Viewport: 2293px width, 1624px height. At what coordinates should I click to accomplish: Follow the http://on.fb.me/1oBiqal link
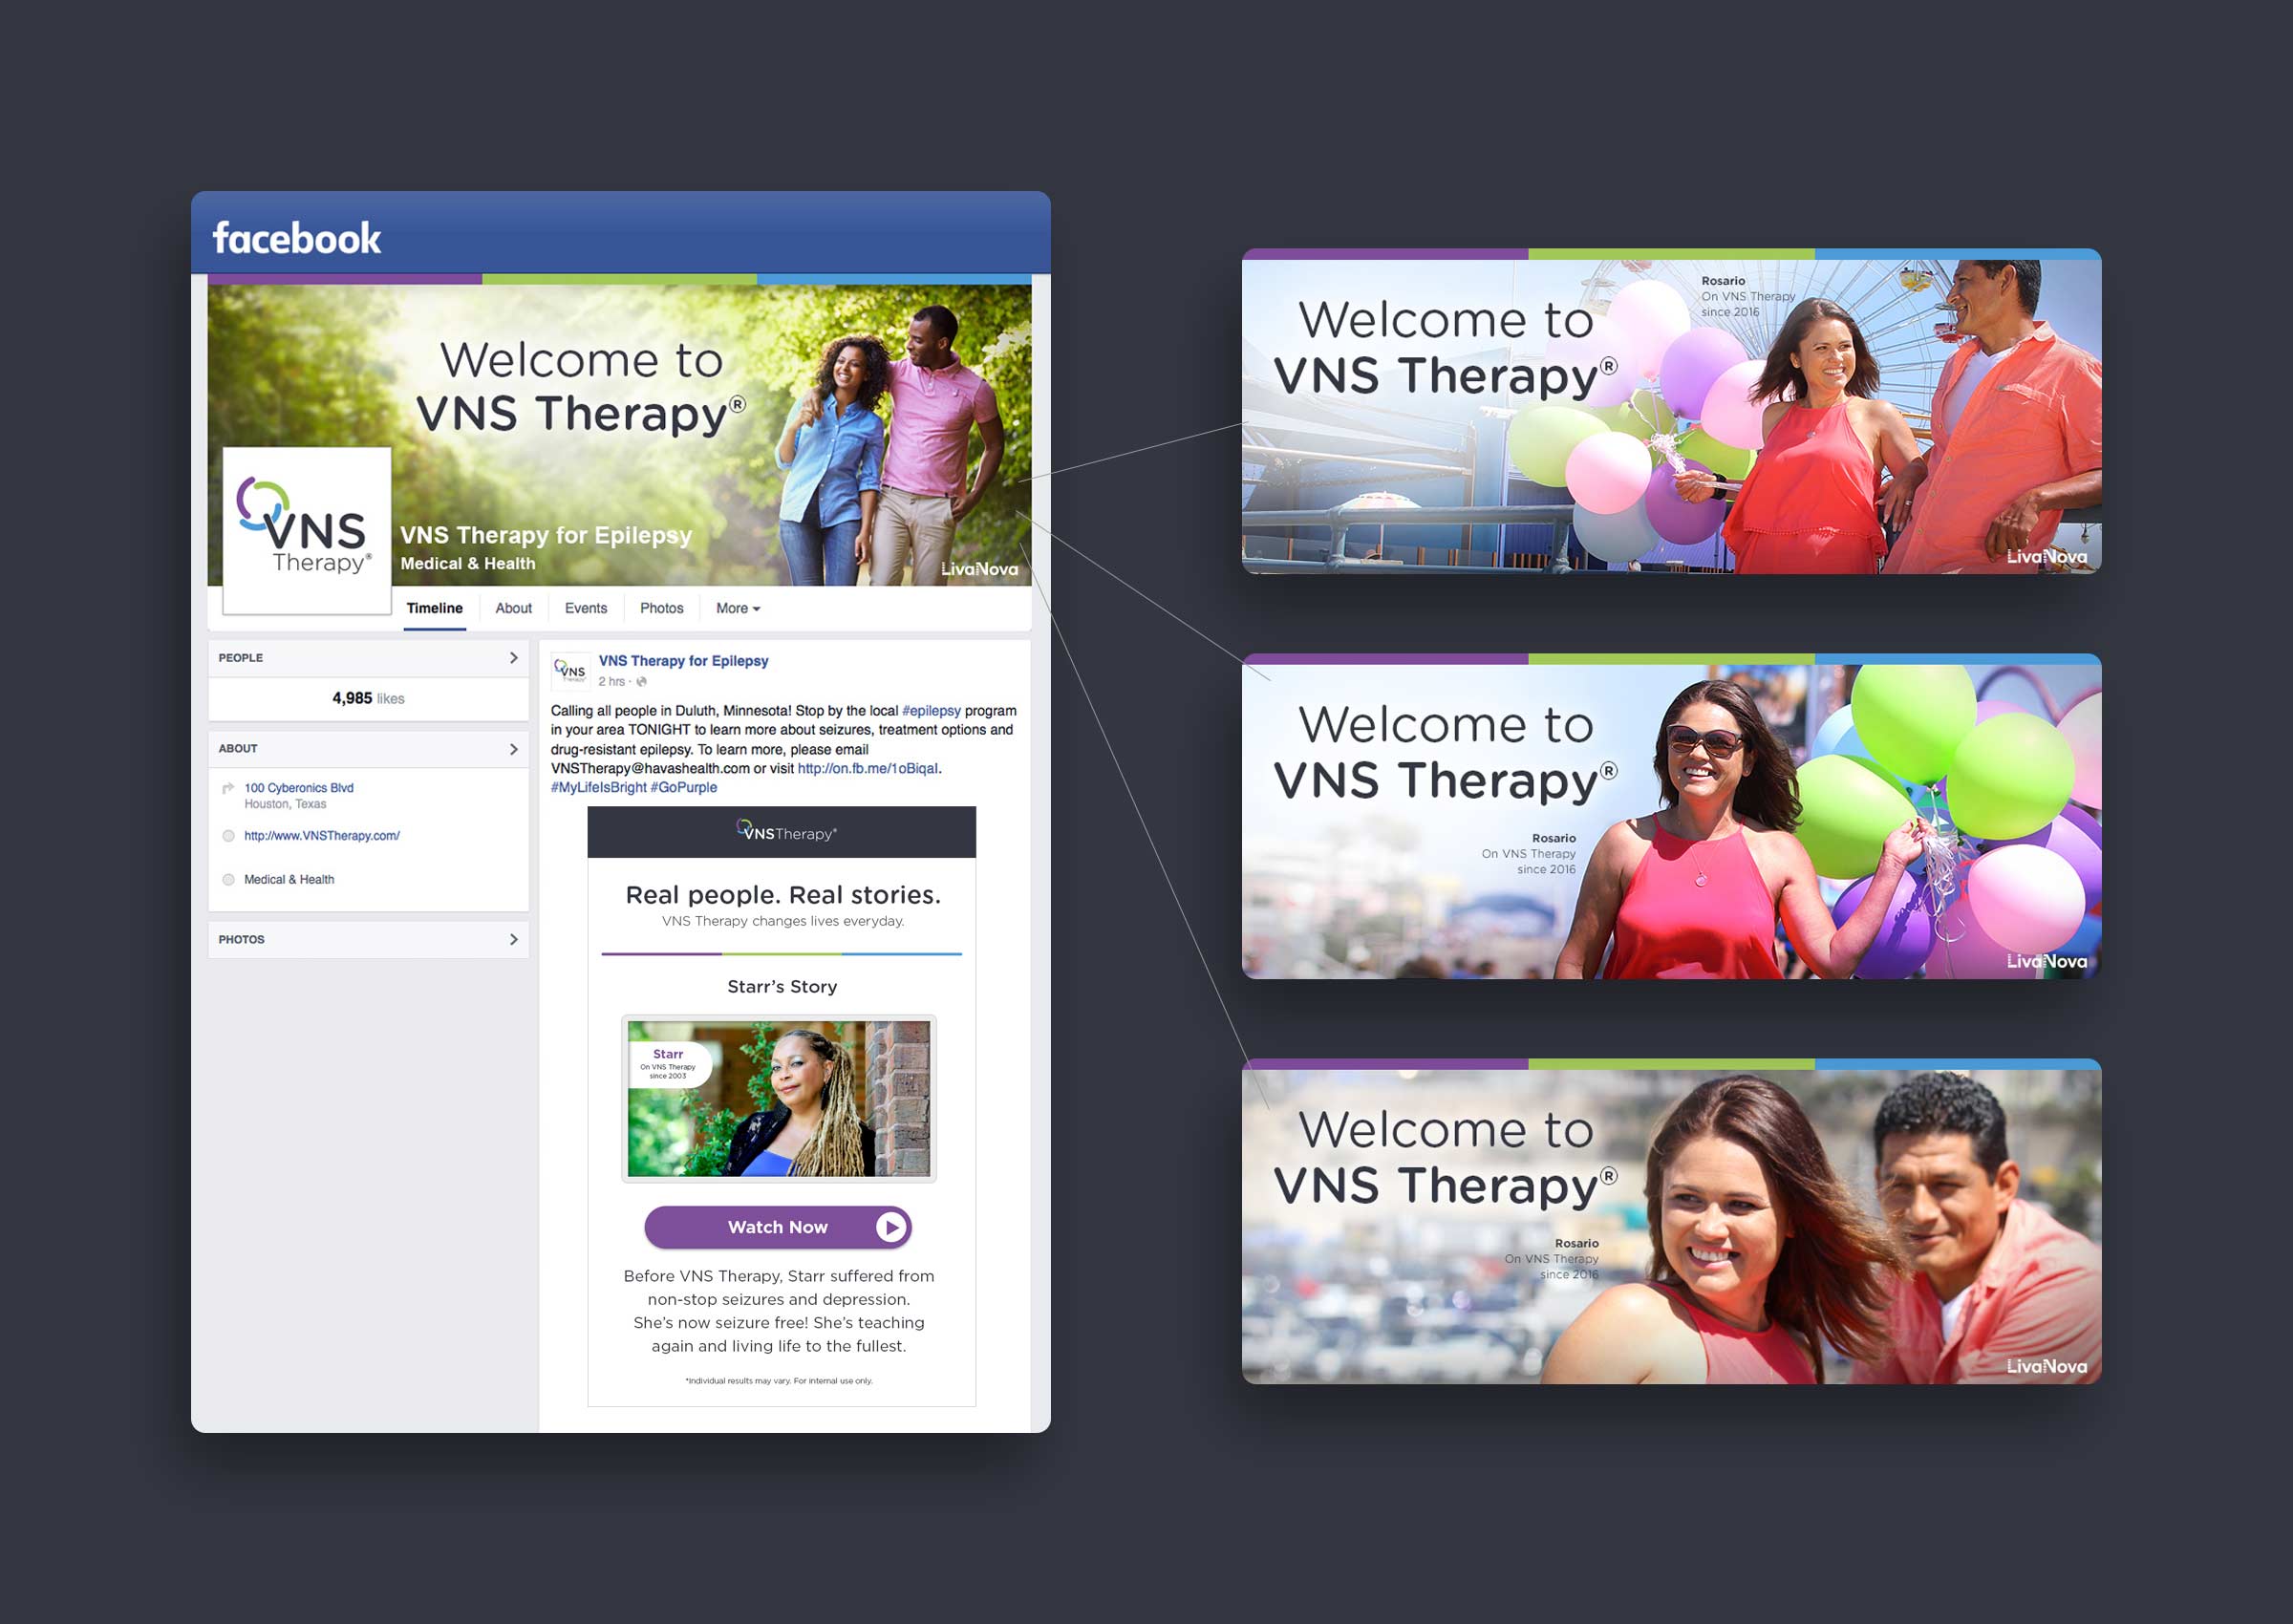tap(868, 769)
